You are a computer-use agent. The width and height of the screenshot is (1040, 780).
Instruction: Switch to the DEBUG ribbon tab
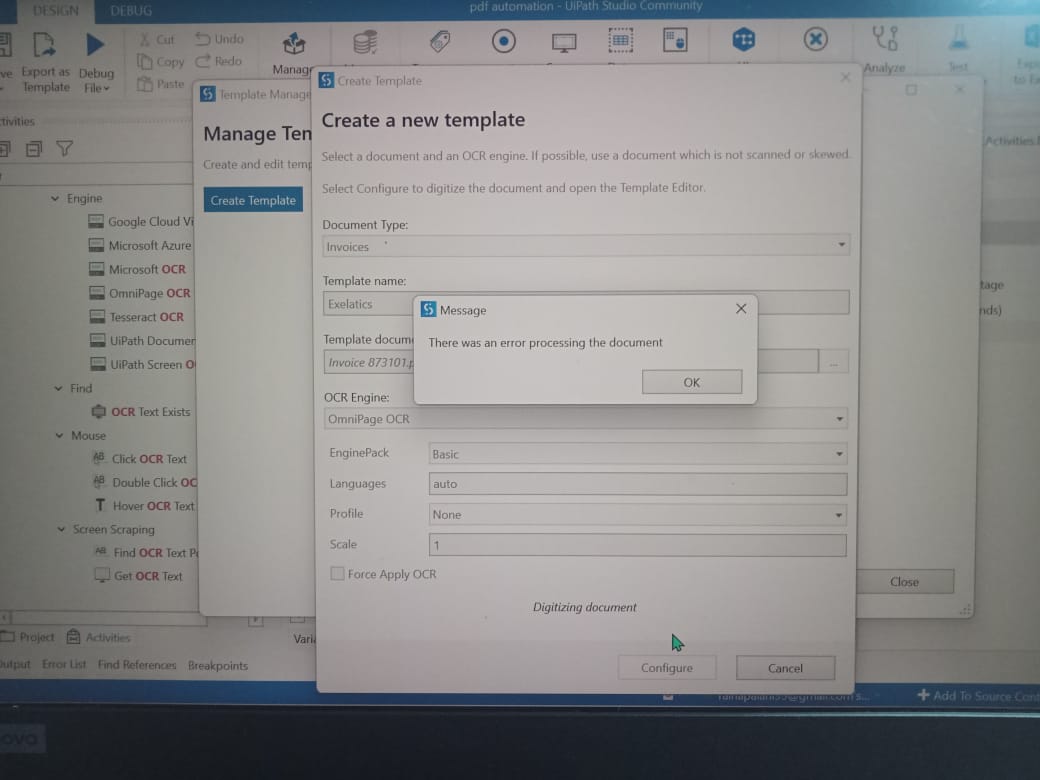click(x=131, y=11)
